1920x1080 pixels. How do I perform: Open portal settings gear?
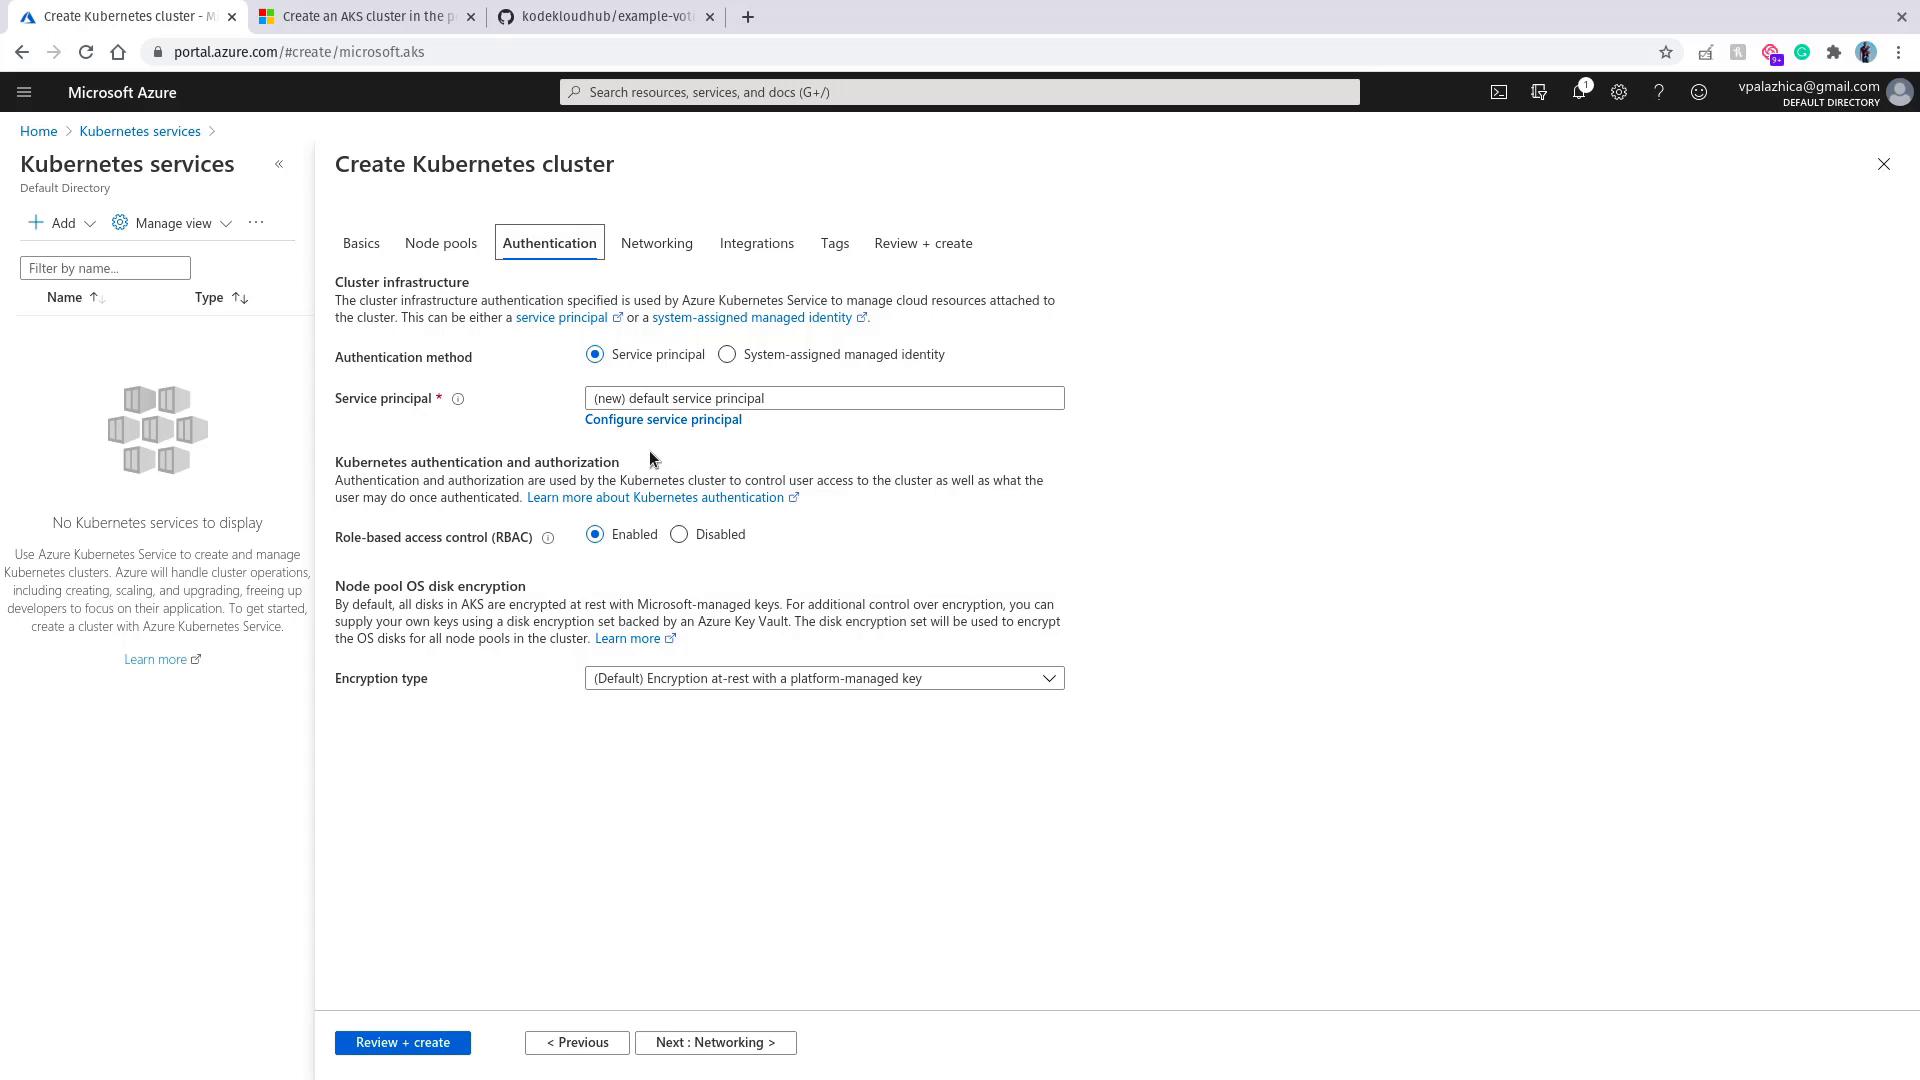tap(1619, 92)
